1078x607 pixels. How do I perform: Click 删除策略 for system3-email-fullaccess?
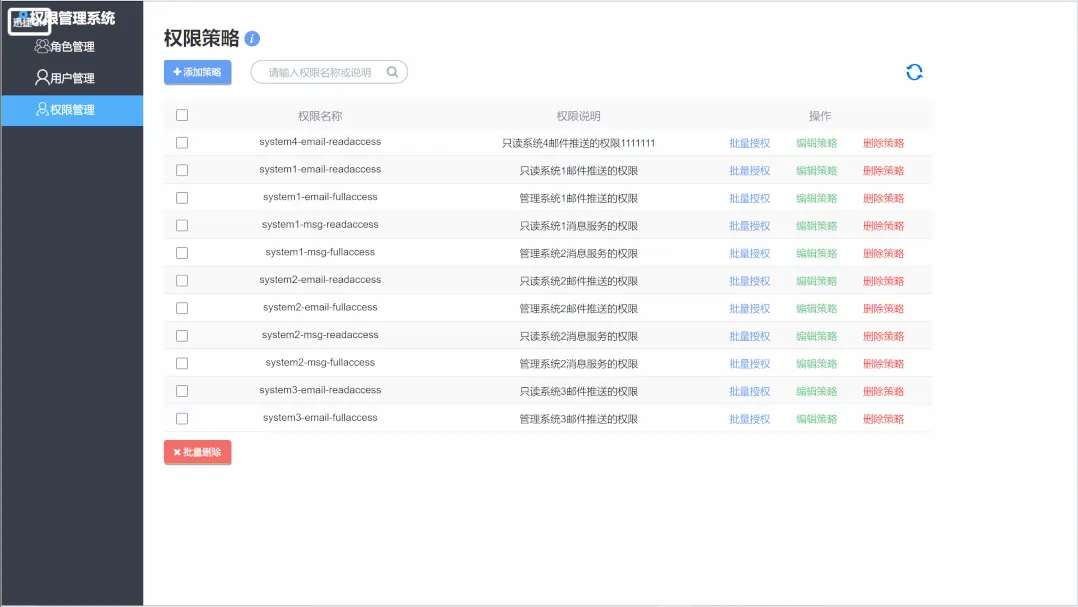pos(883,418)
